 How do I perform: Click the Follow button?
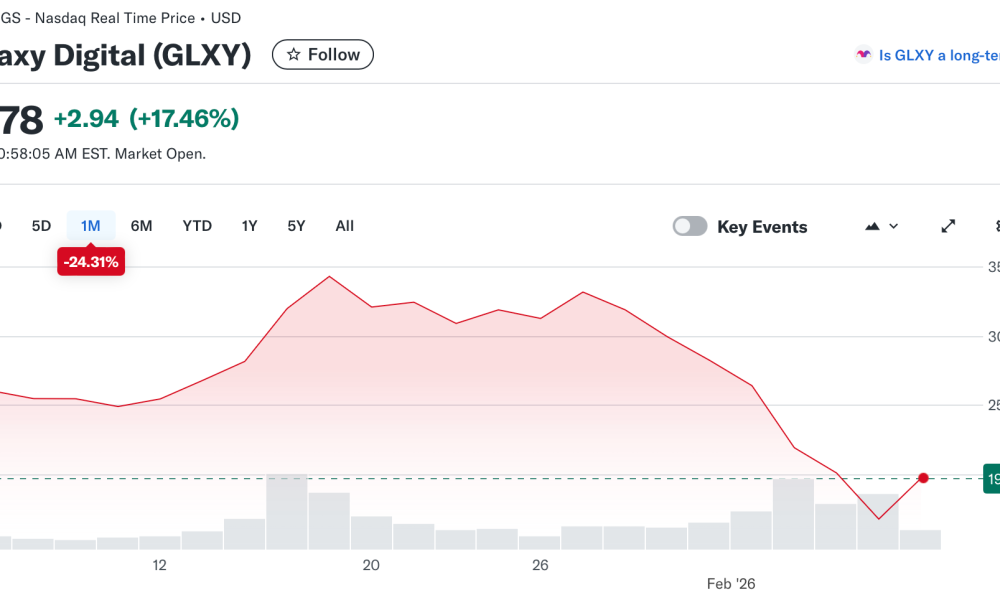pyautogui.click(x=322, y=54)
